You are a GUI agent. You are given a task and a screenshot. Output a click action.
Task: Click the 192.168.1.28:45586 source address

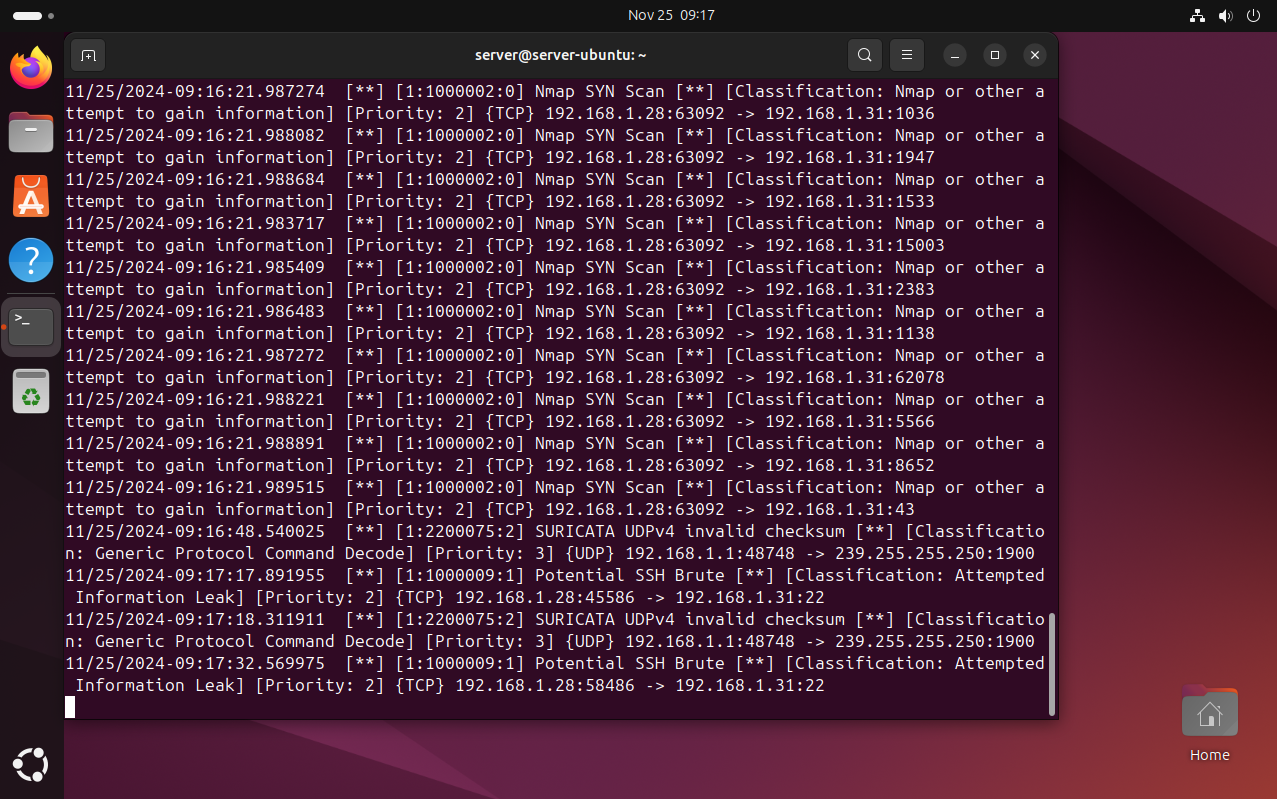(x=545, y=597)
